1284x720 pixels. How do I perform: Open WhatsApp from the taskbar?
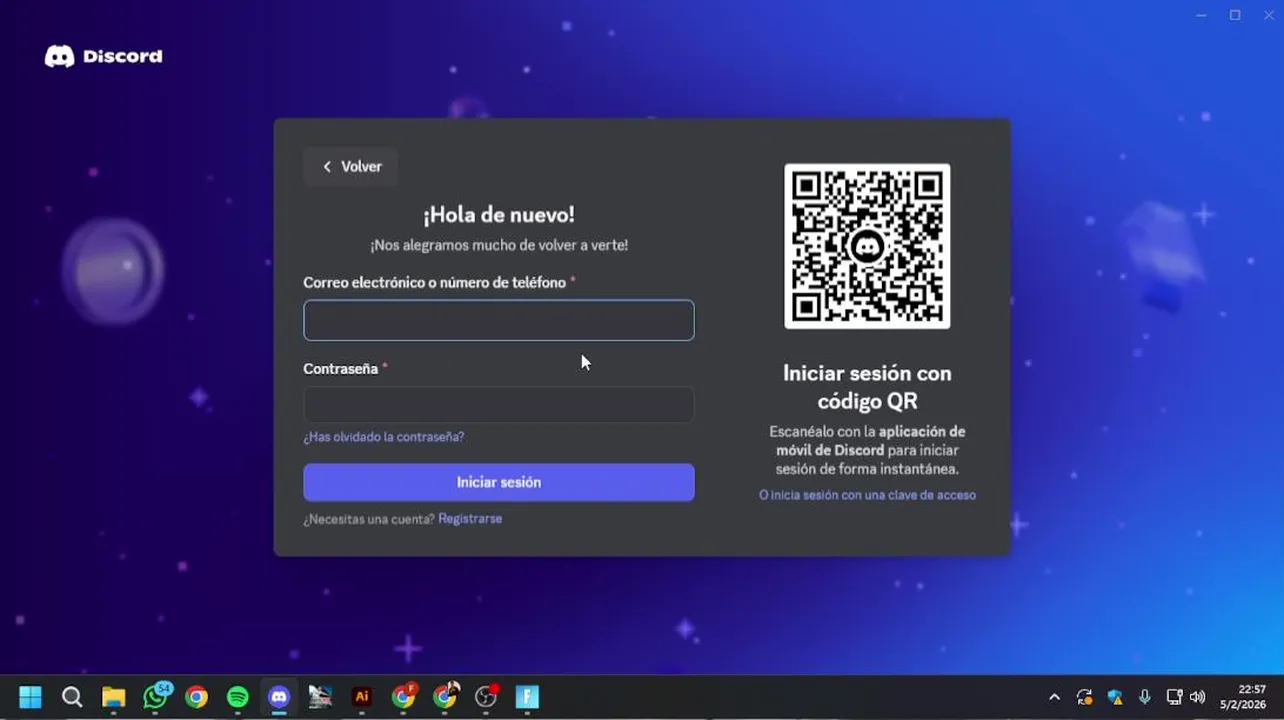tap(156, 696)
